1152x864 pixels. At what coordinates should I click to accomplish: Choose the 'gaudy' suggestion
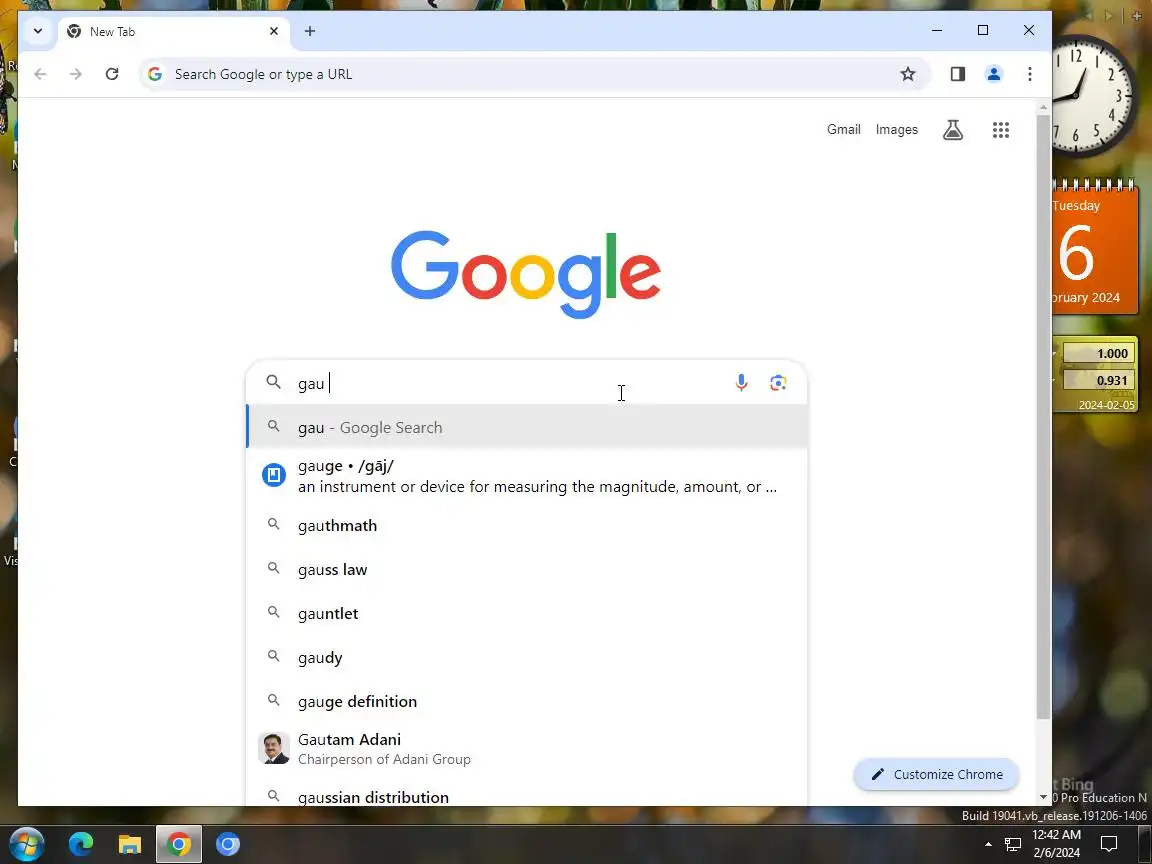(x=527, y=658)
